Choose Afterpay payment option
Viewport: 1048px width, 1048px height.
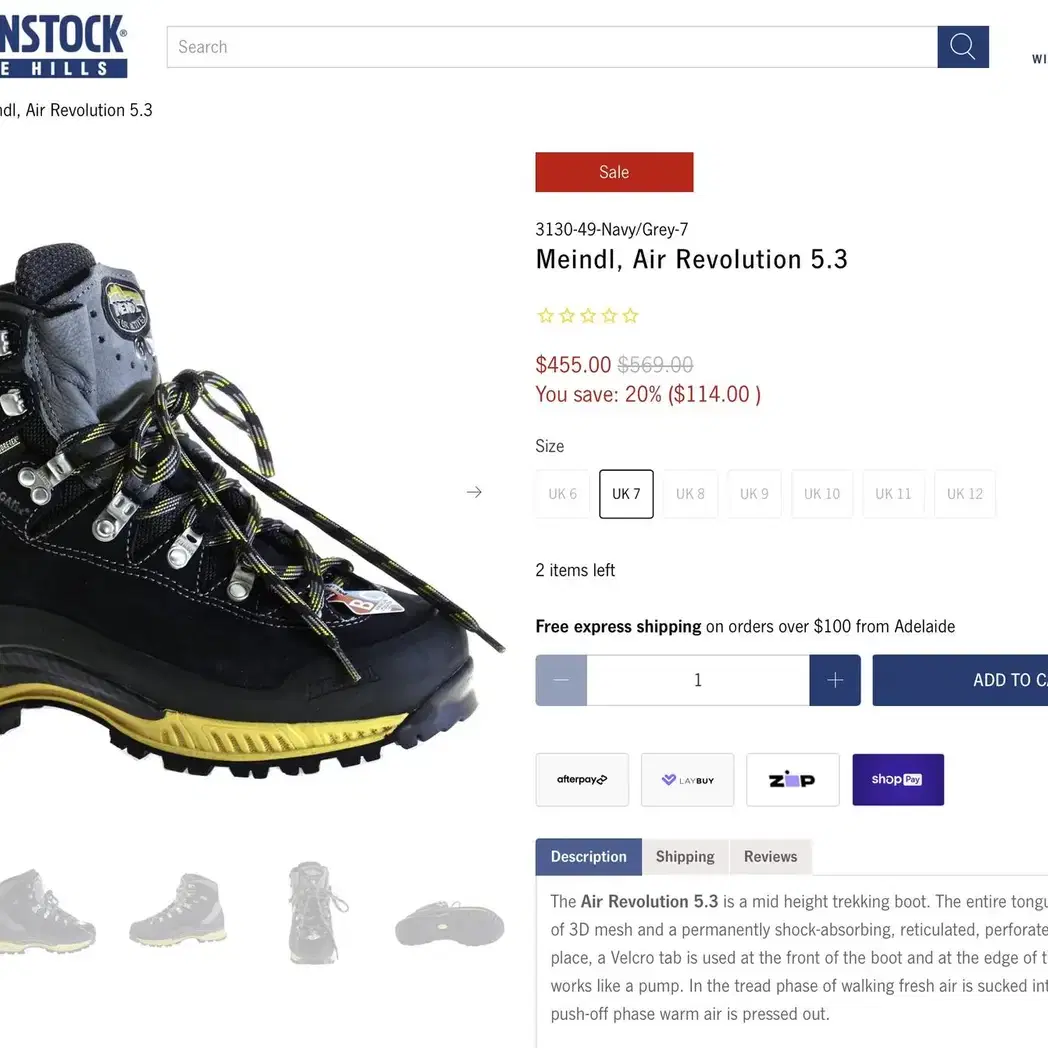click(582, 780)
